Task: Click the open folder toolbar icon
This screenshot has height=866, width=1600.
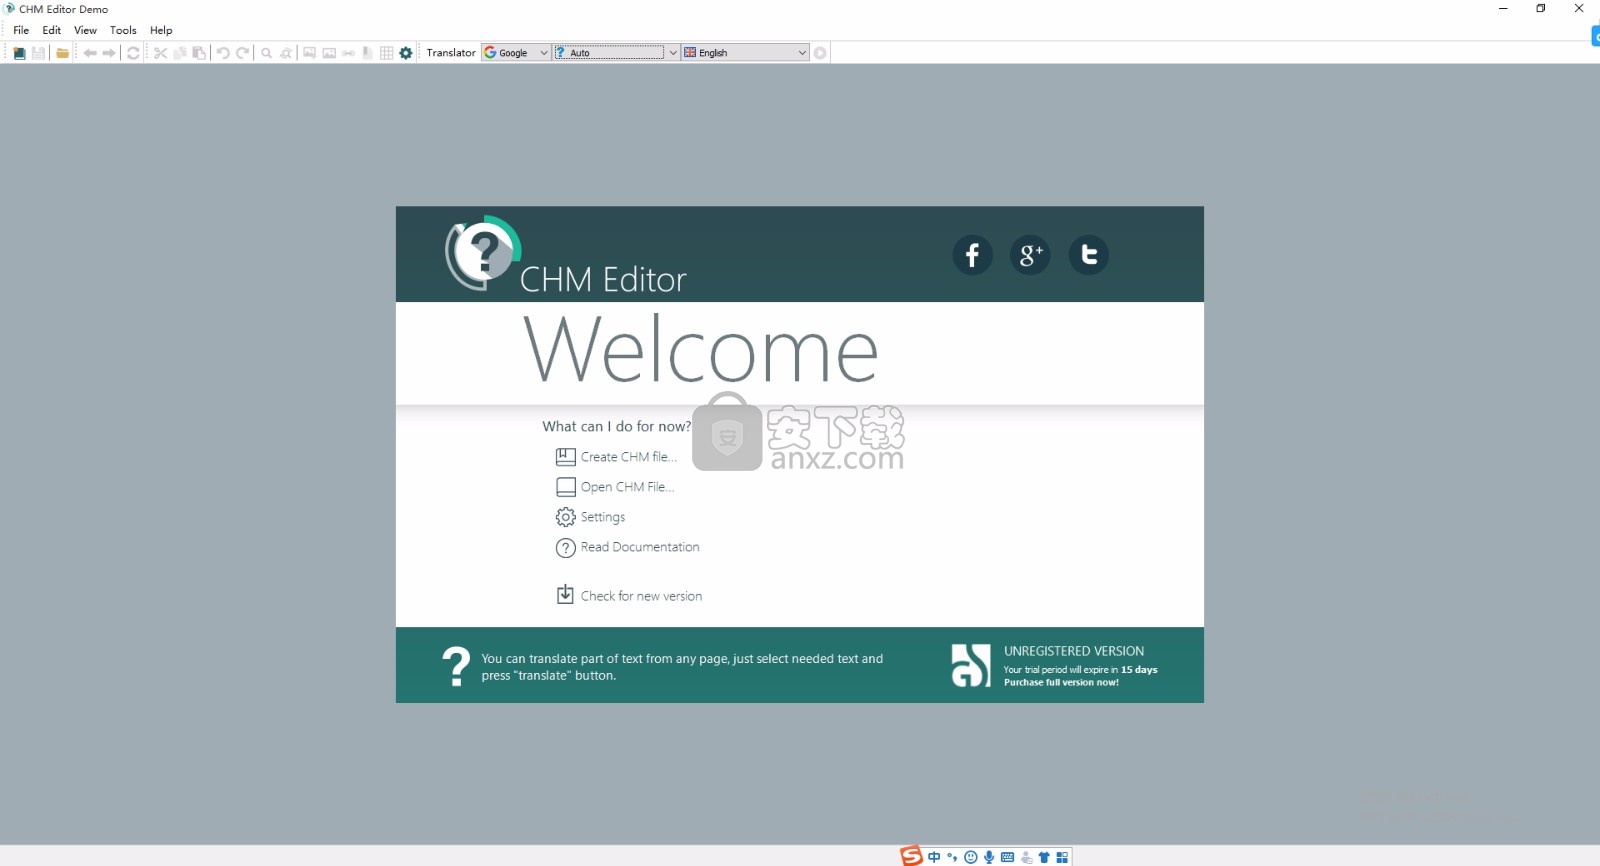Action: tap(62, 53)
